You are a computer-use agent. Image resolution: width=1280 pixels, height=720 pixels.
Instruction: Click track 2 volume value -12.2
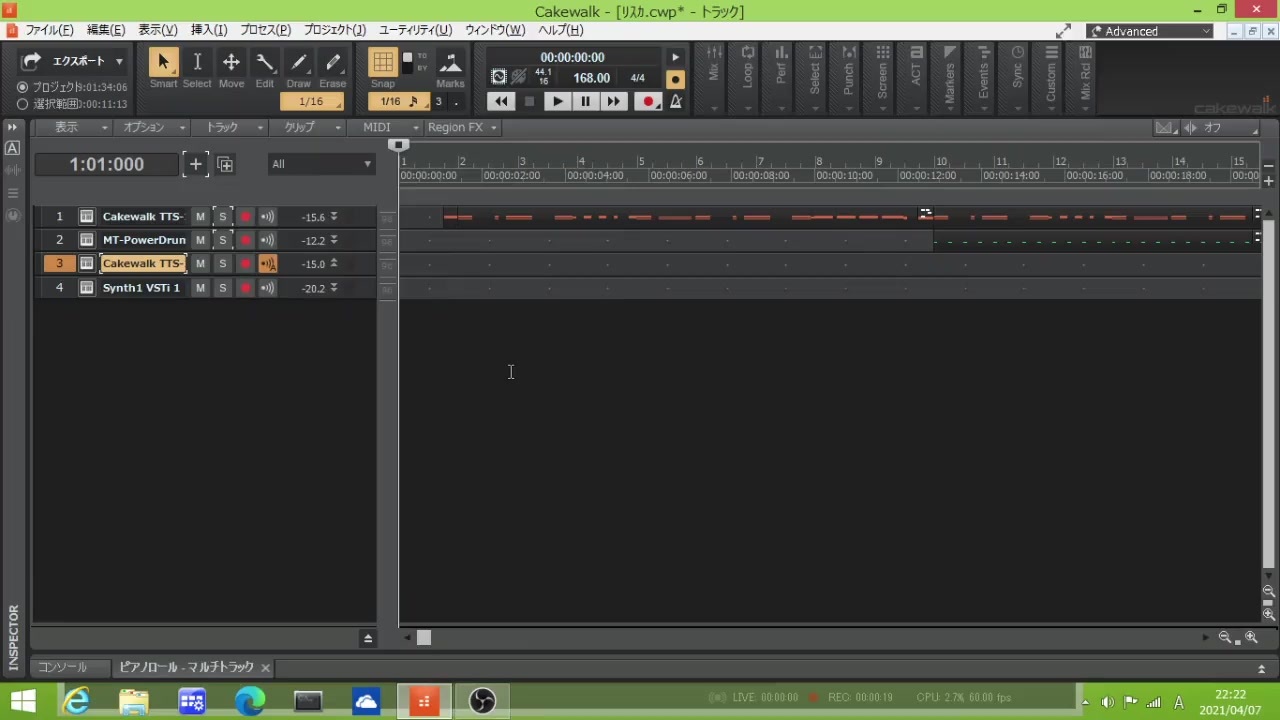point(313,241)
